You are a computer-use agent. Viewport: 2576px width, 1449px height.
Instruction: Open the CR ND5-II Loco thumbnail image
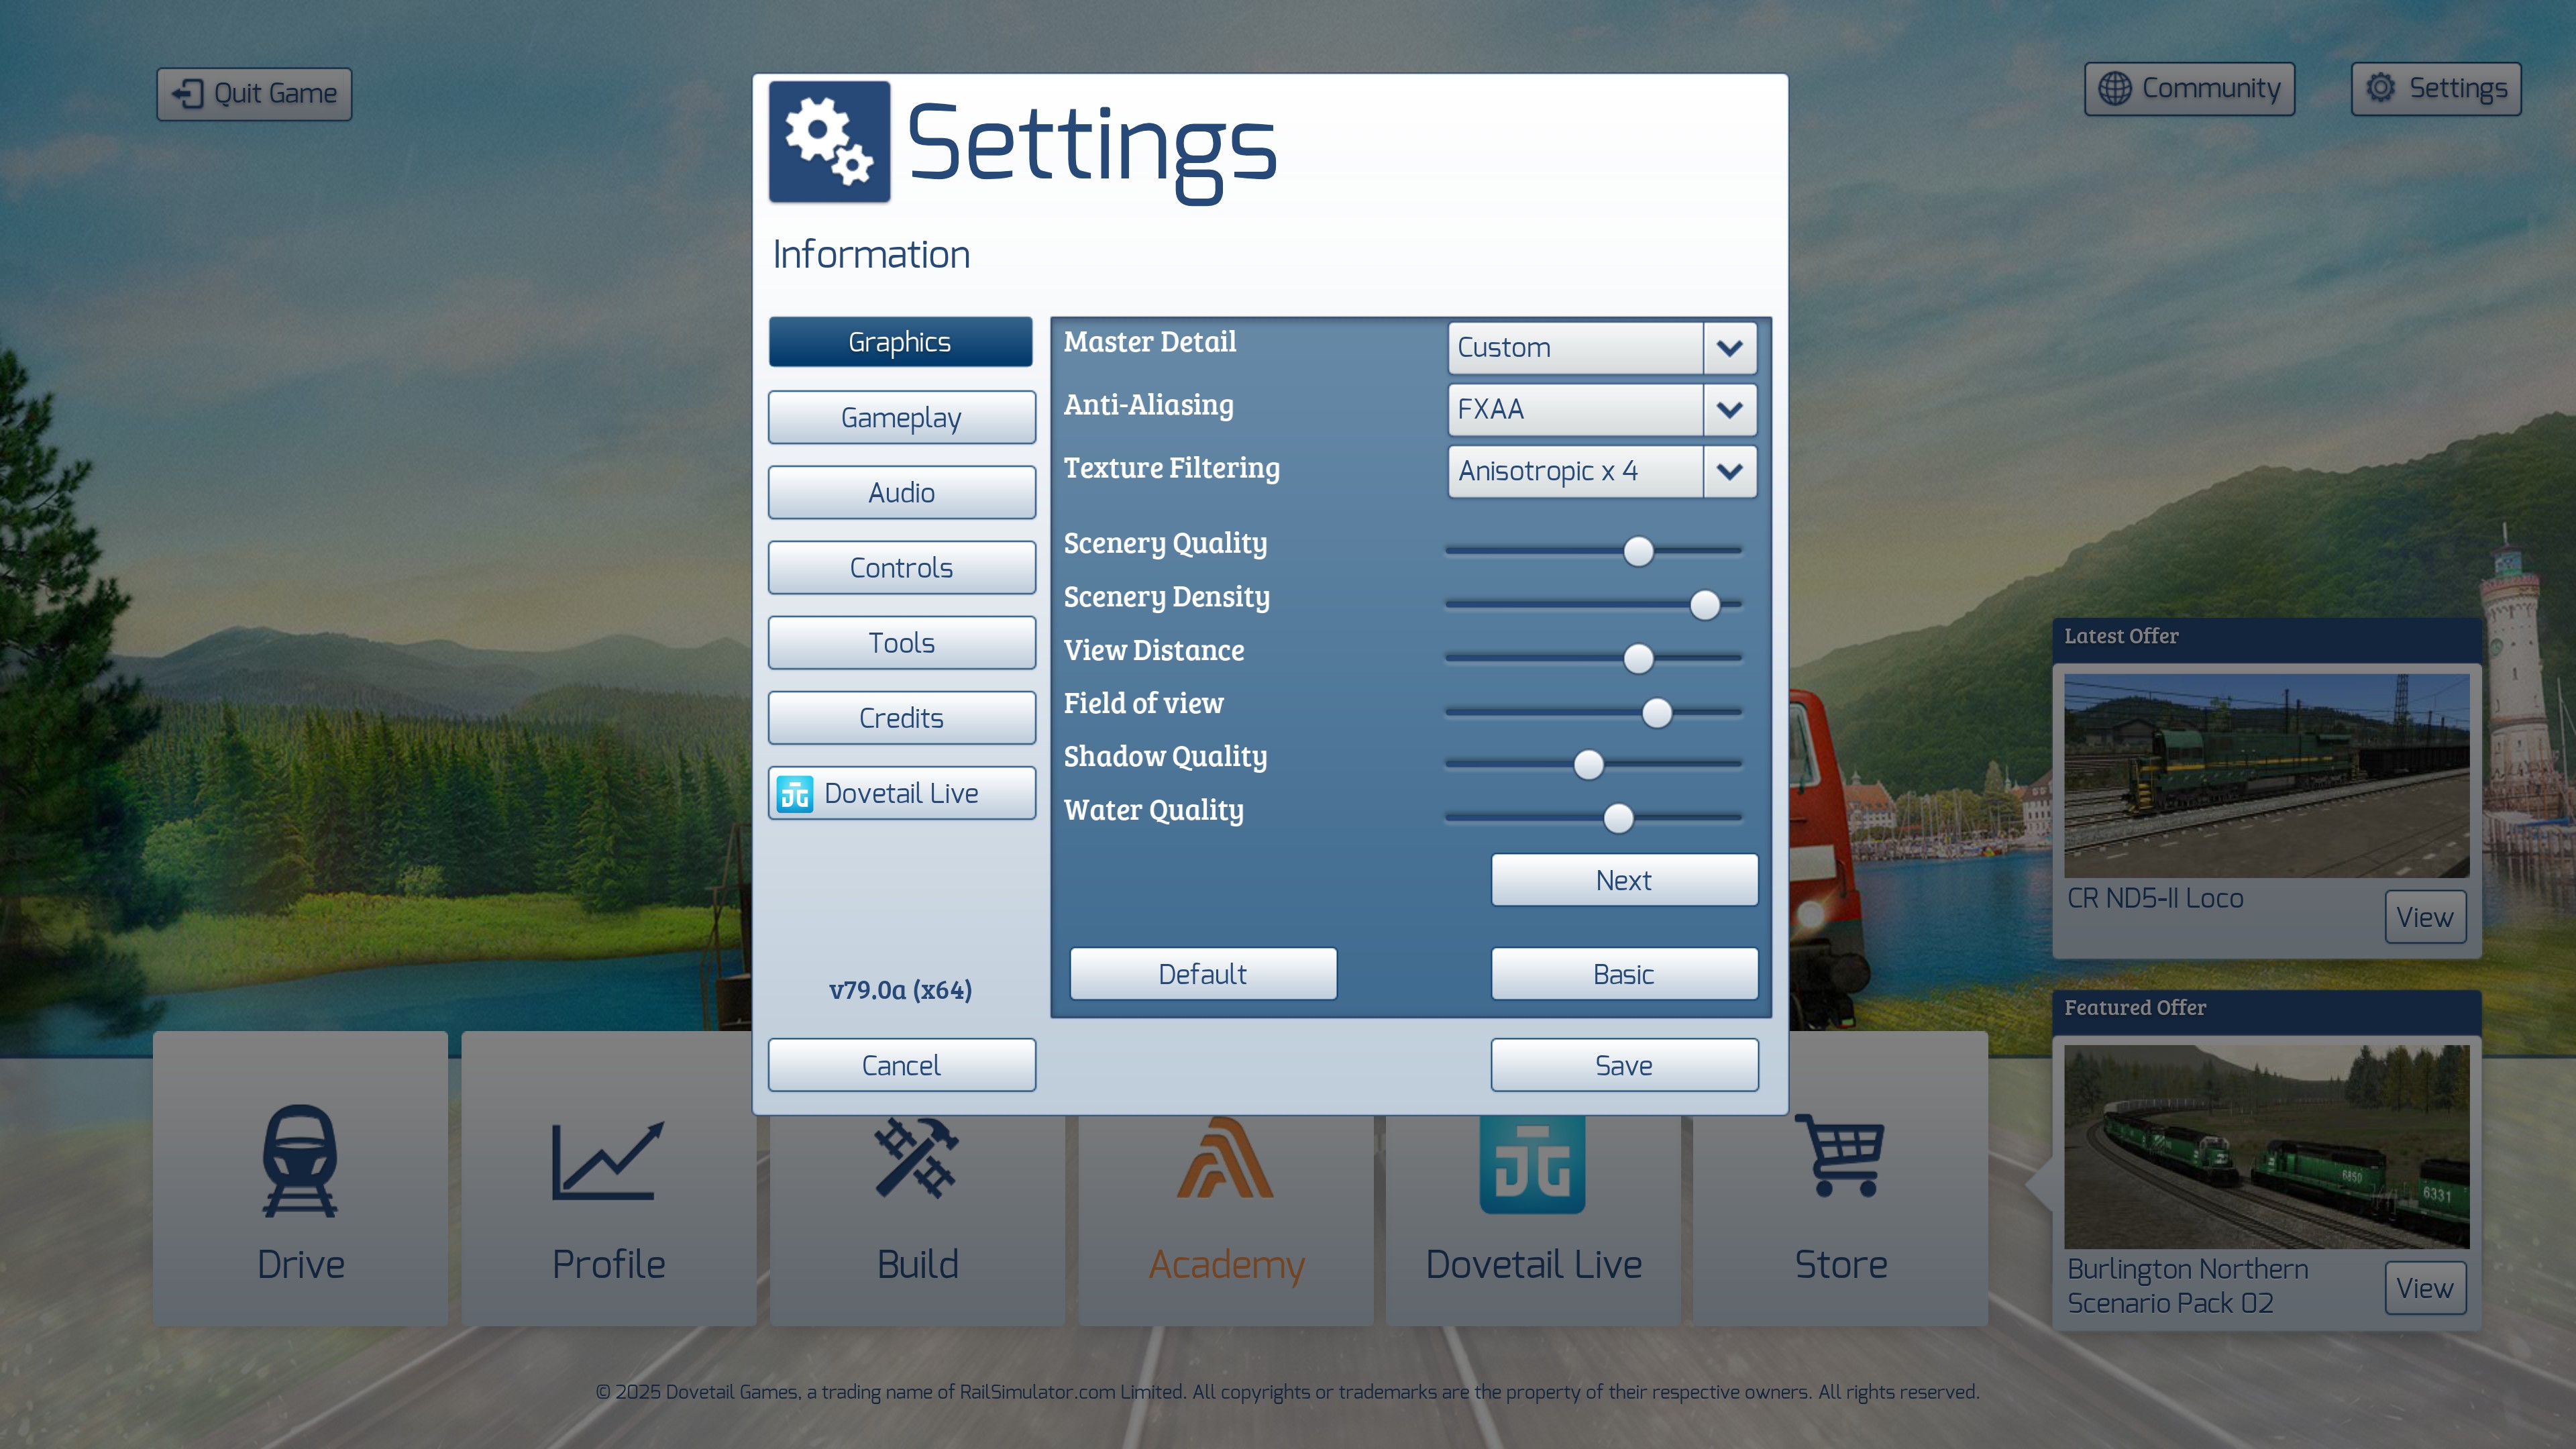tap(2266, 776)
